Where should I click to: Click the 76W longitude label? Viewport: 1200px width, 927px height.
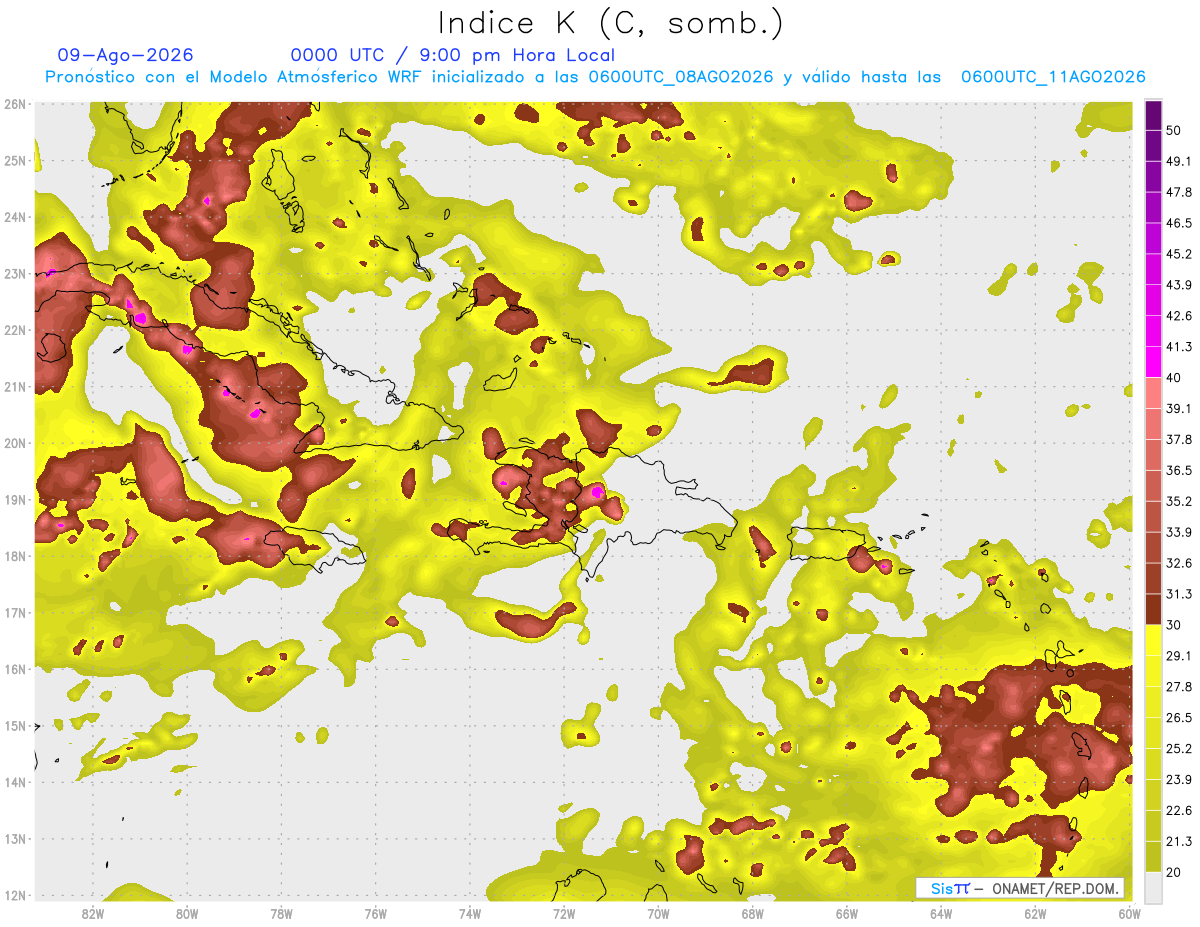[x=375, y=914]
